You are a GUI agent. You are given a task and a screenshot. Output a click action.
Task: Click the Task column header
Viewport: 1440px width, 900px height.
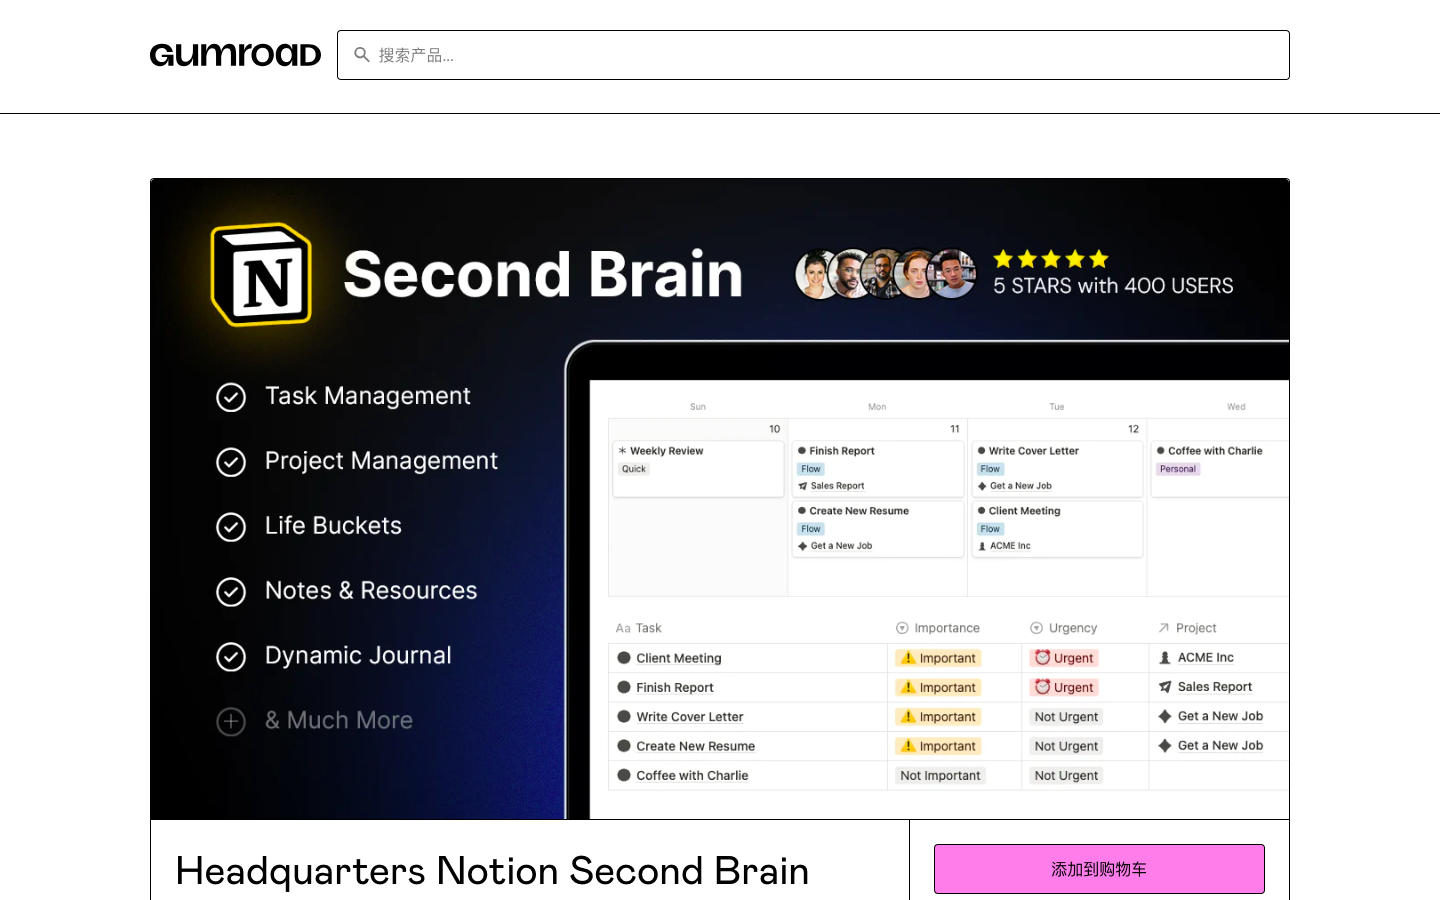coord(639,628)
